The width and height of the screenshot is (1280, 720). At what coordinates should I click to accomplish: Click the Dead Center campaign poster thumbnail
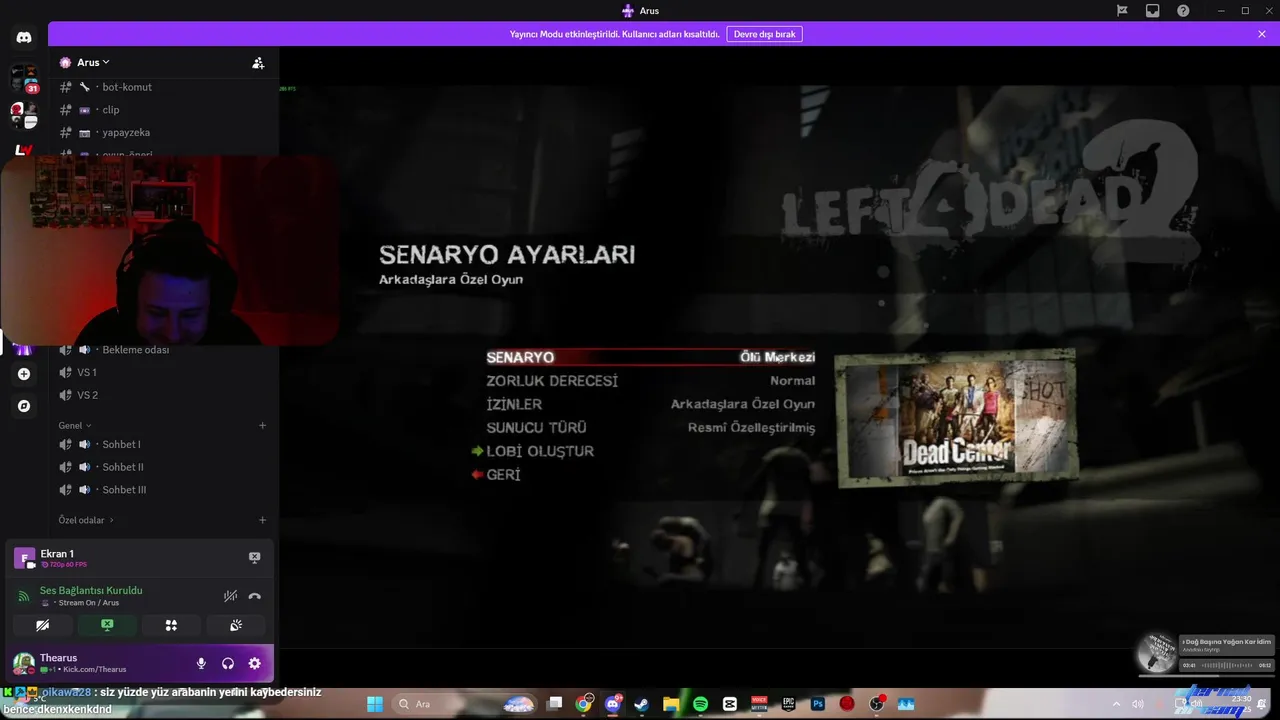tap(956, 418)
